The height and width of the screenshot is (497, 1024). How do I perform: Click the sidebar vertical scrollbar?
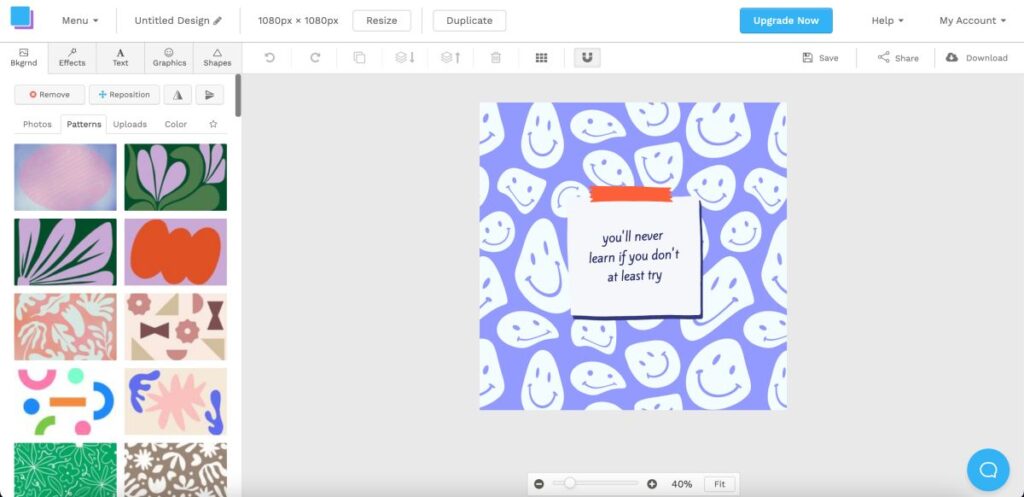point(238,95)
